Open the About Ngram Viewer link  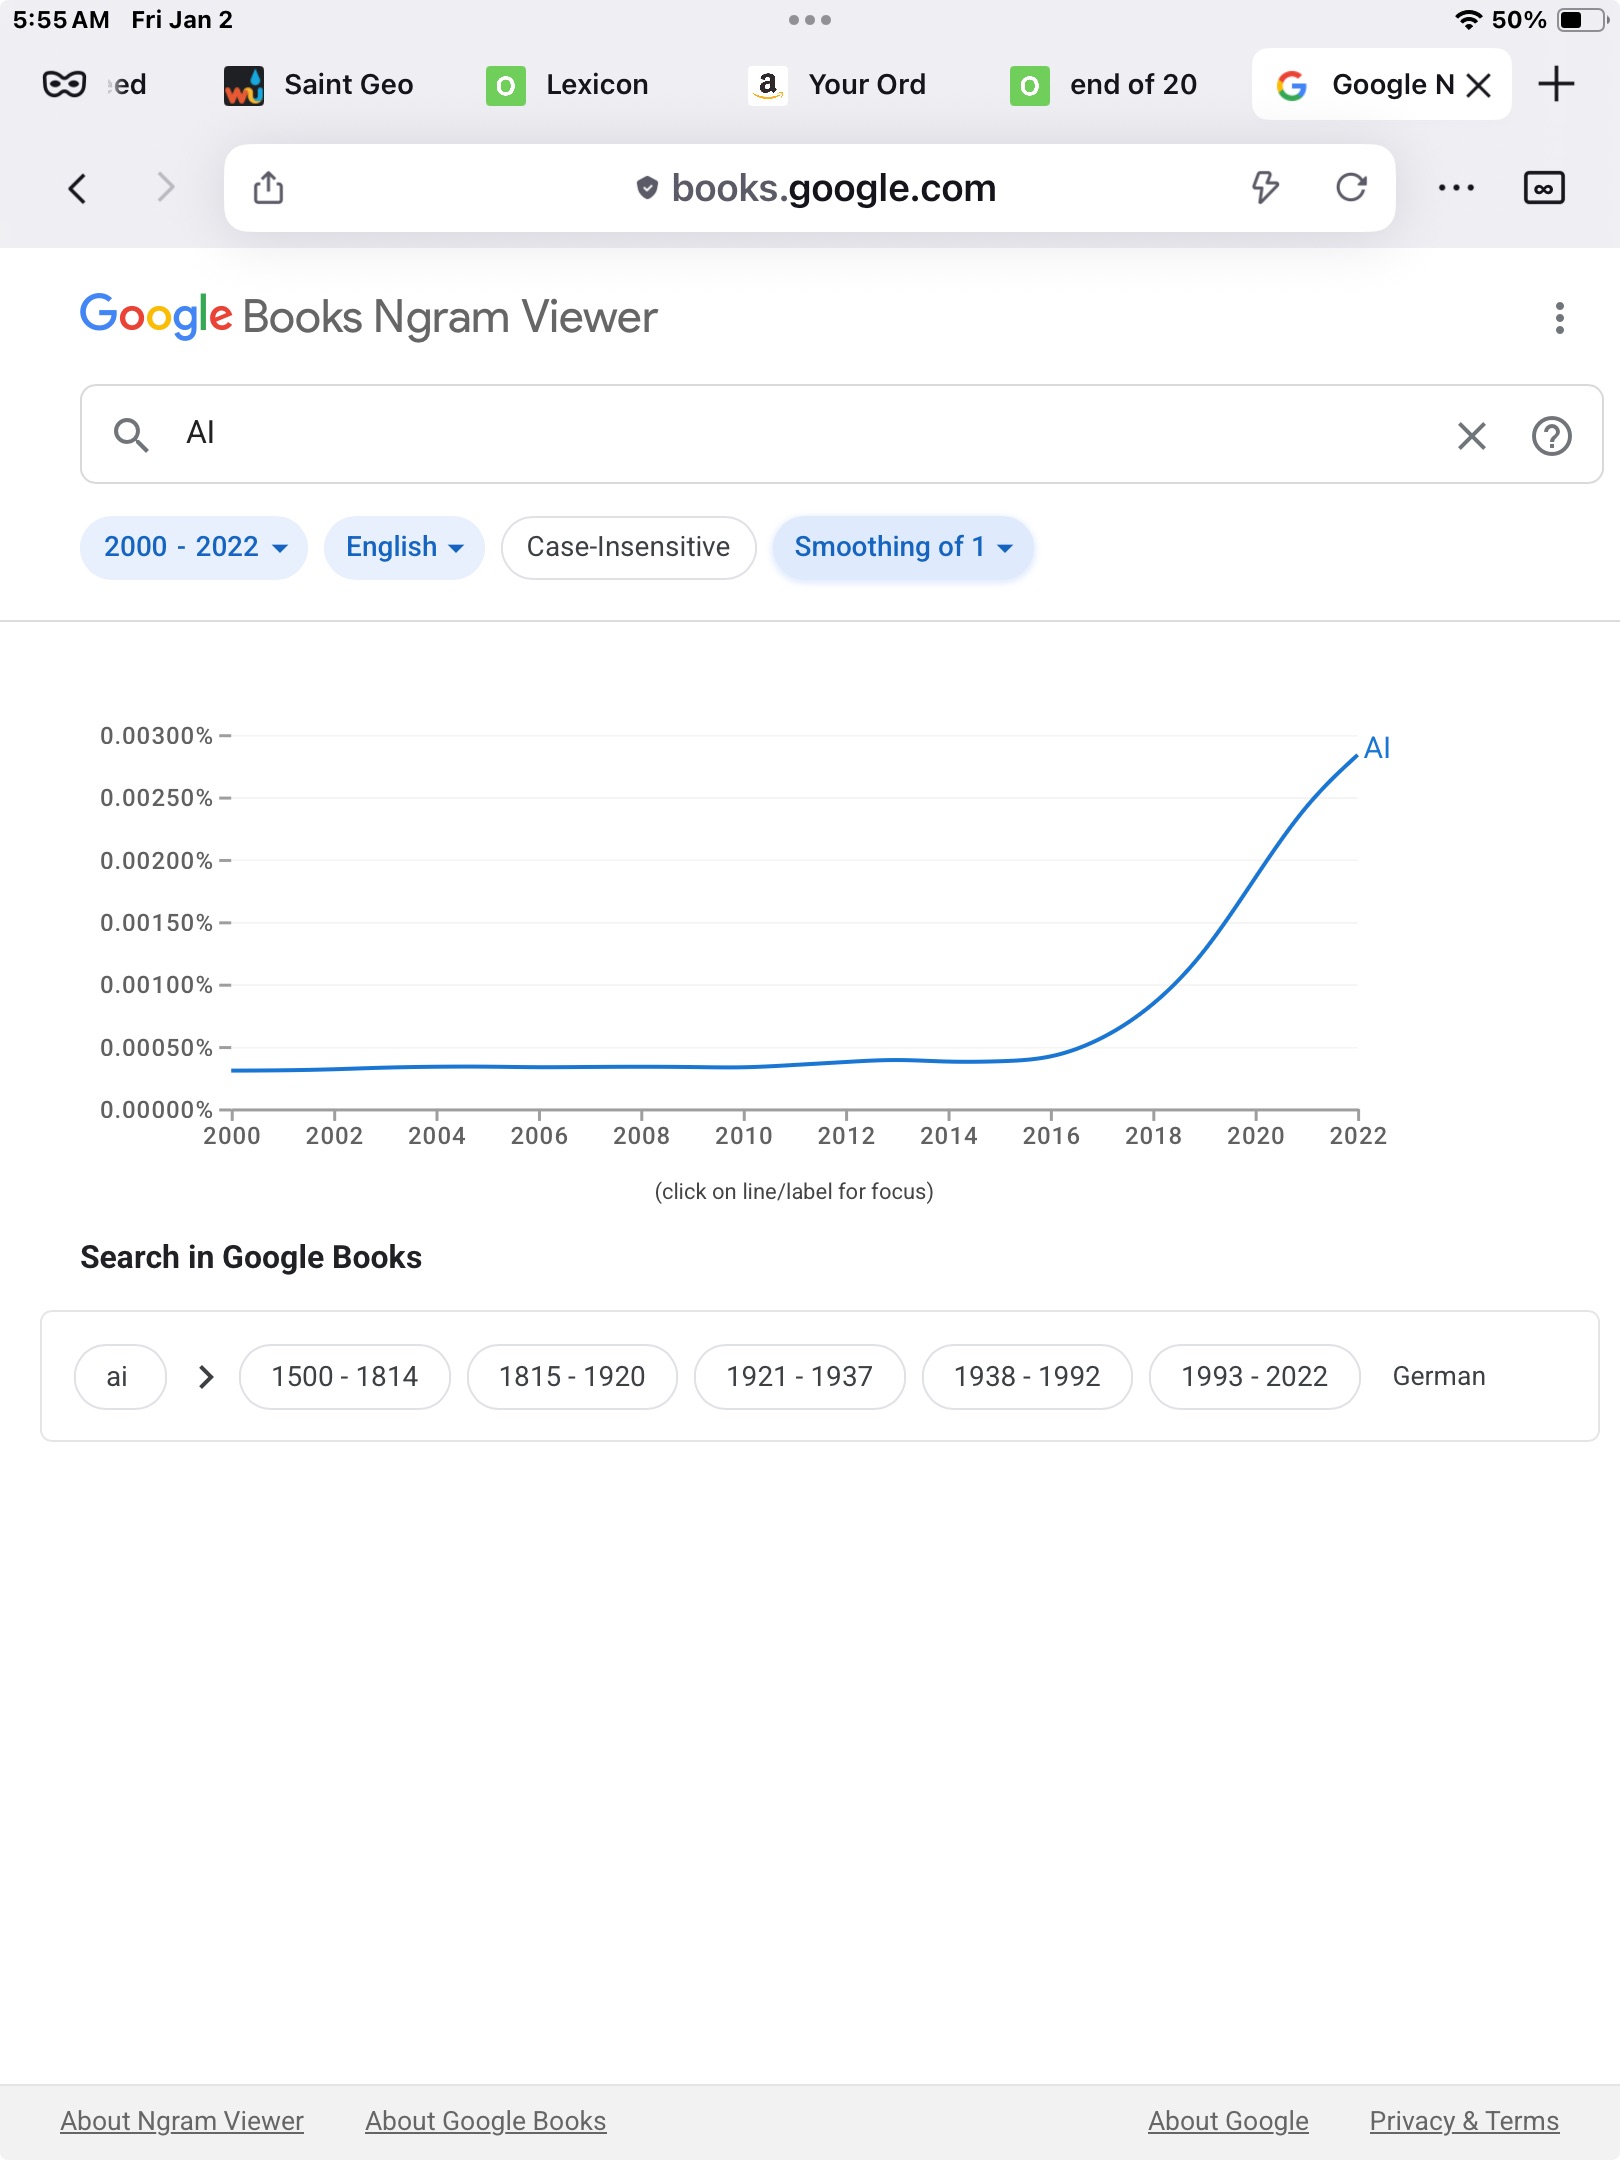[x=182, y=2120]
